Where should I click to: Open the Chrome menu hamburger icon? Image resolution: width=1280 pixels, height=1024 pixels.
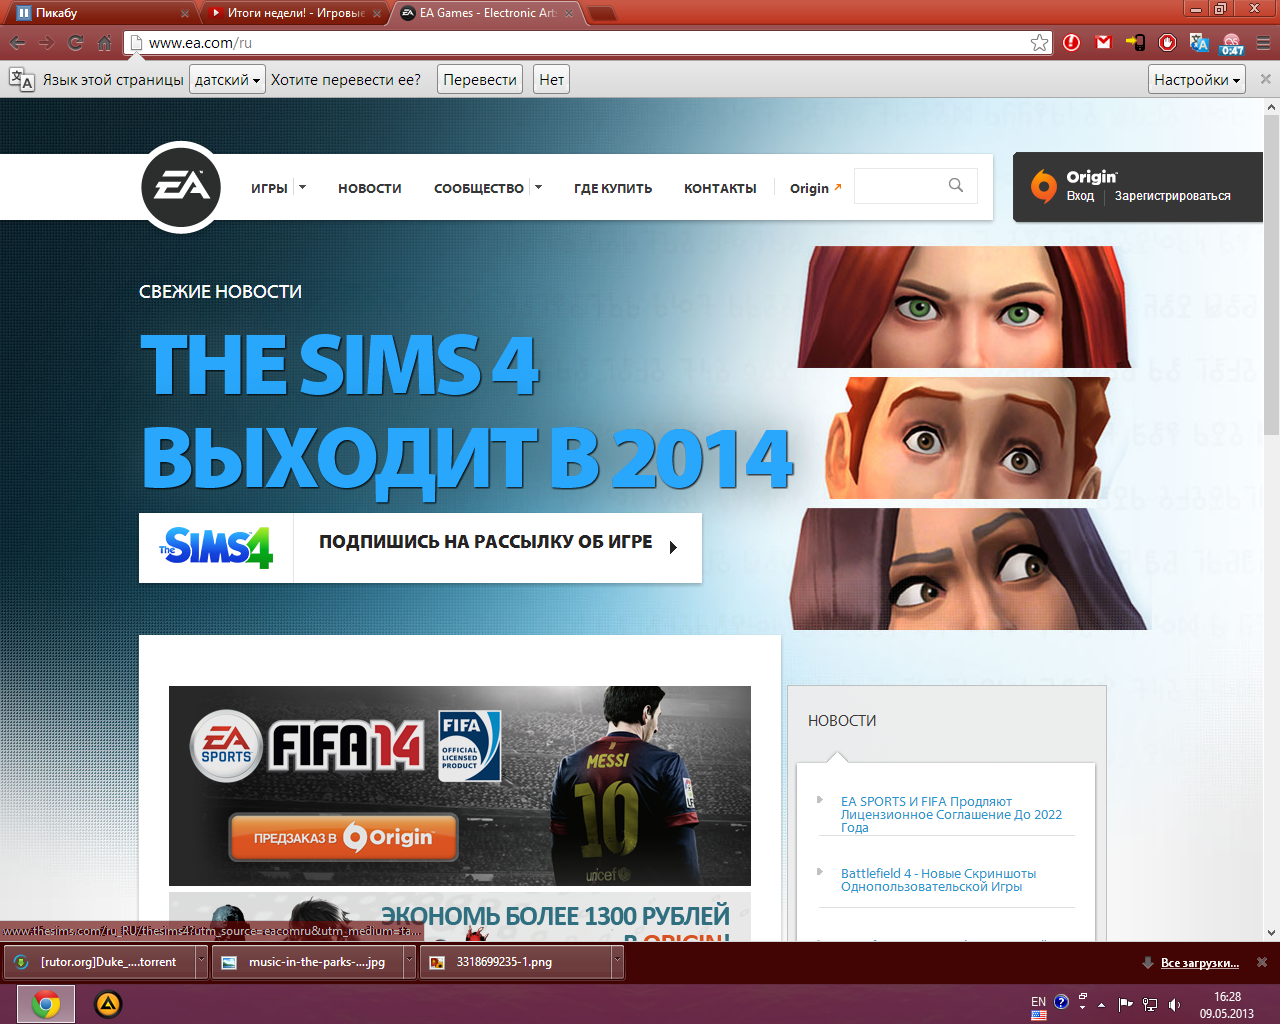(1263, 43)
